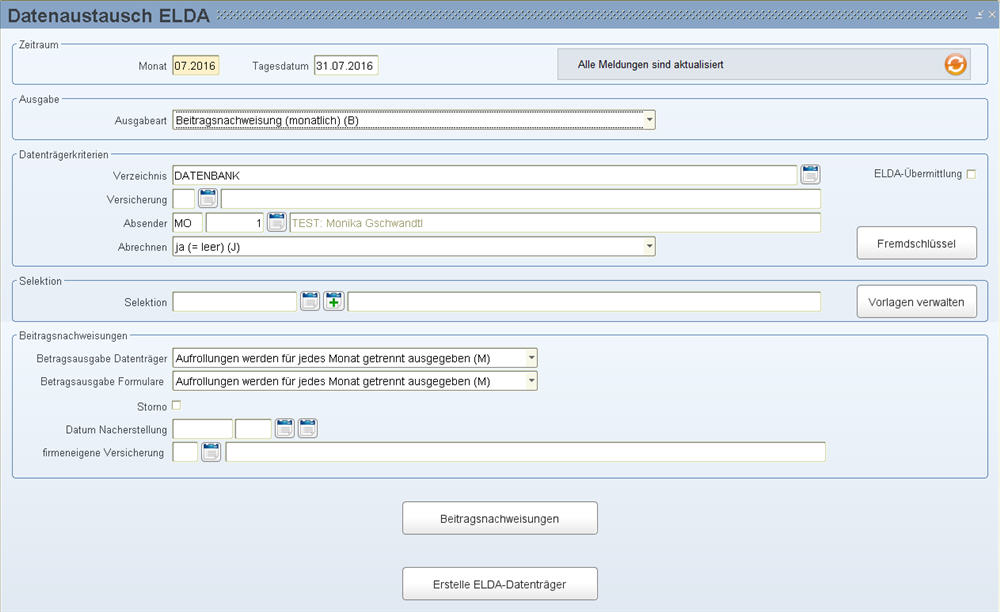Screen dimensions: 1000x612
Task: Close the Datenaustausch ELDA window
Action: 992,14
